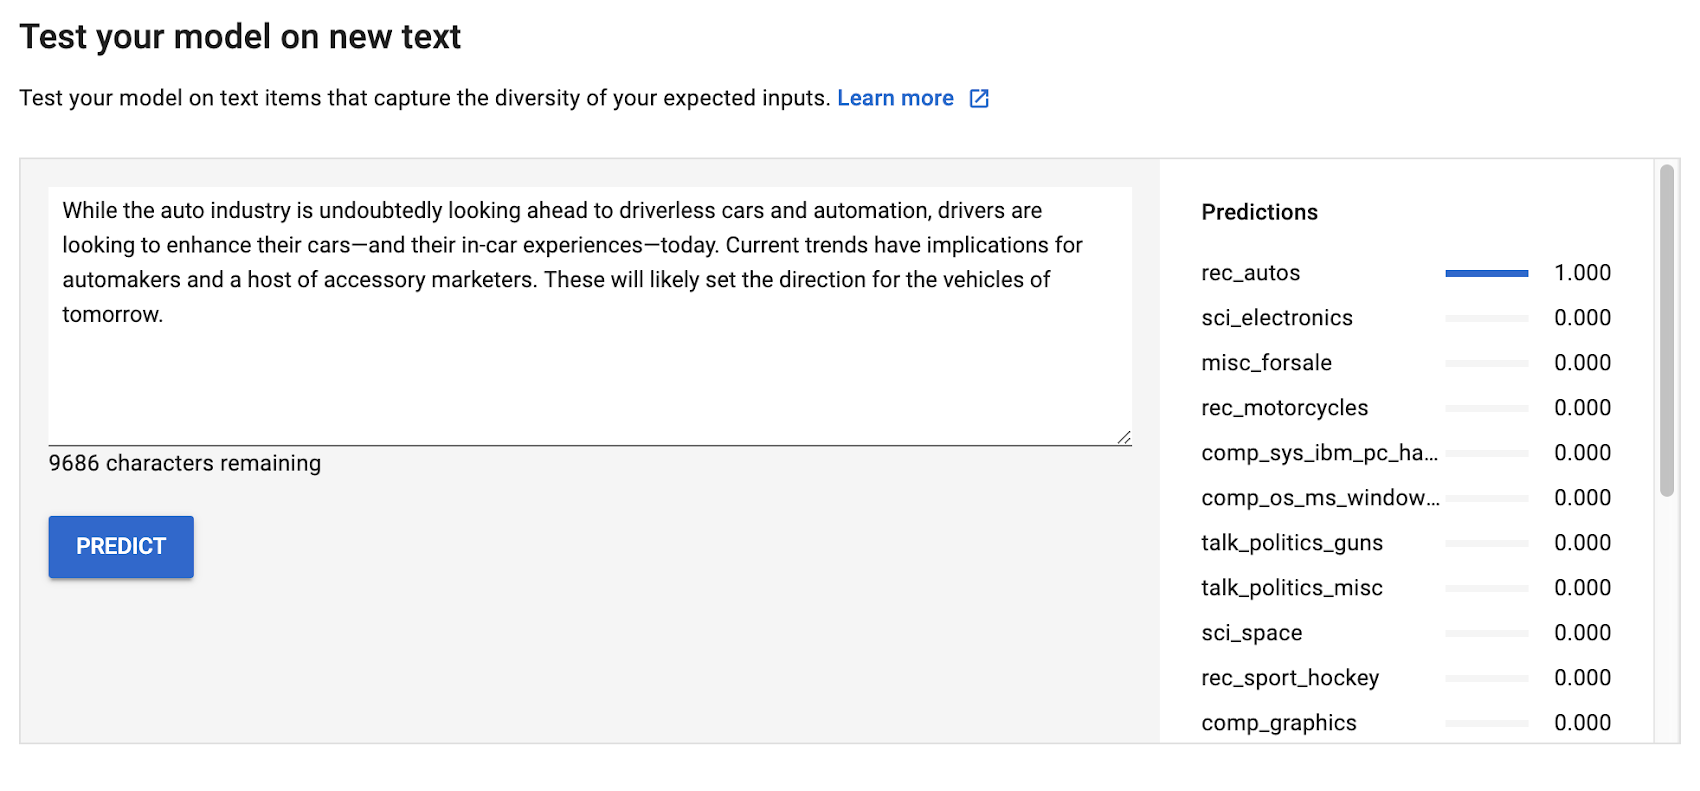Click the PREDICT button

click(121, 547)
